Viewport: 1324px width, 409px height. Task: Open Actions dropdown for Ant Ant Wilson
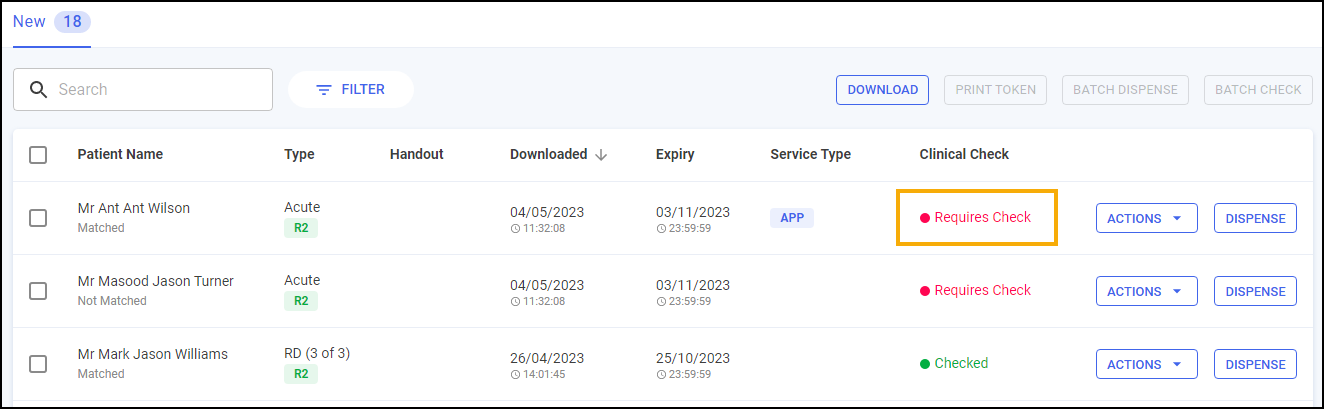[x=1146, y=218]
